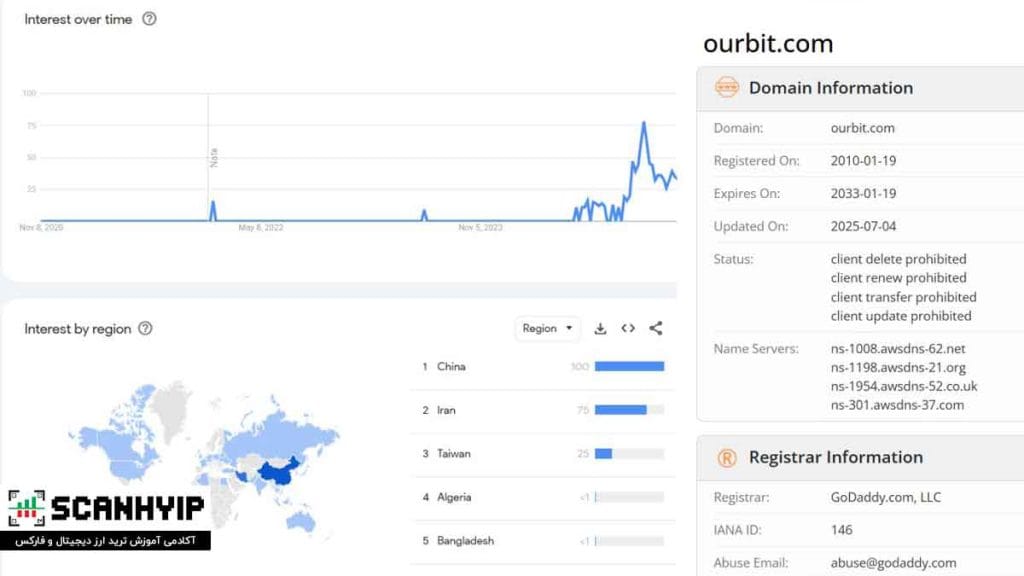Click name server ns-1954.awsdns-52.co.uk

click(x=904, y=387)
